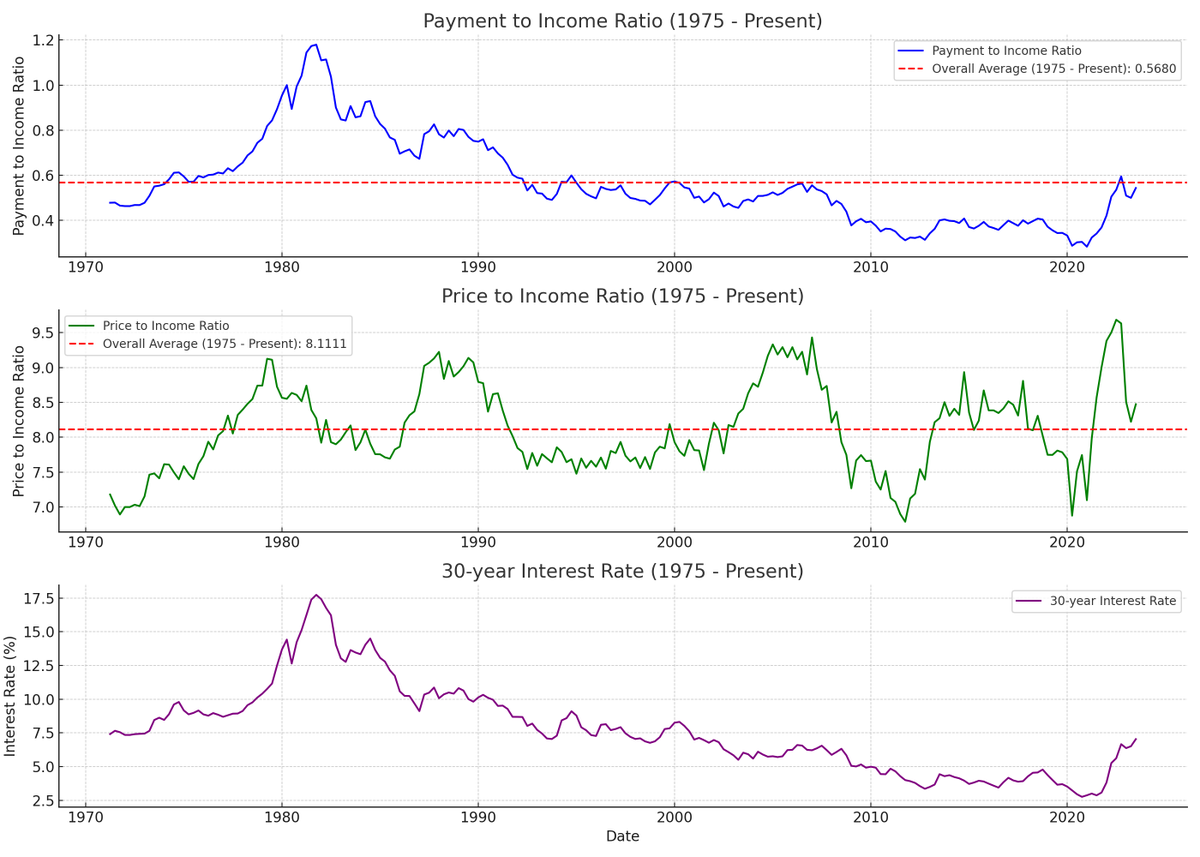This screenshot has height=857, width=1200.
Task: Click the "2020" tick under the Payment to Income chart
Action: 1067,269
